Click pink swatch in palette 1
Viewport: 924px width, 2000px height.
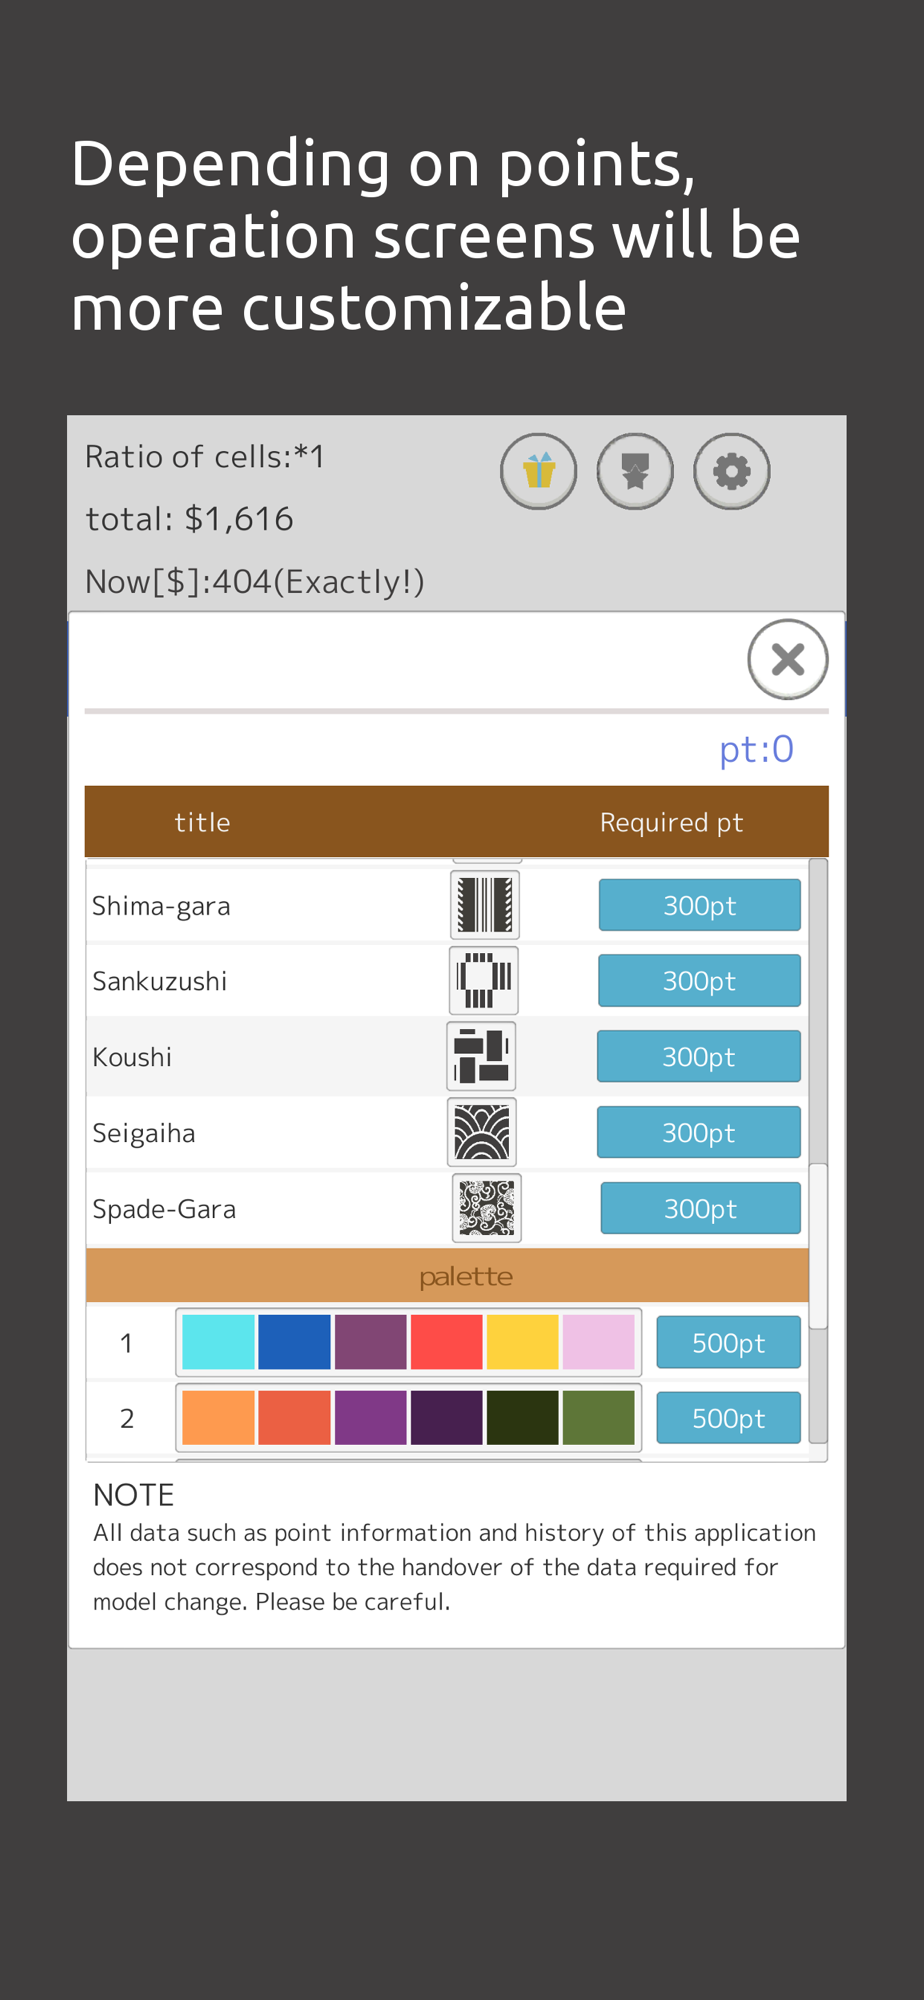[x=599, y=1342]
